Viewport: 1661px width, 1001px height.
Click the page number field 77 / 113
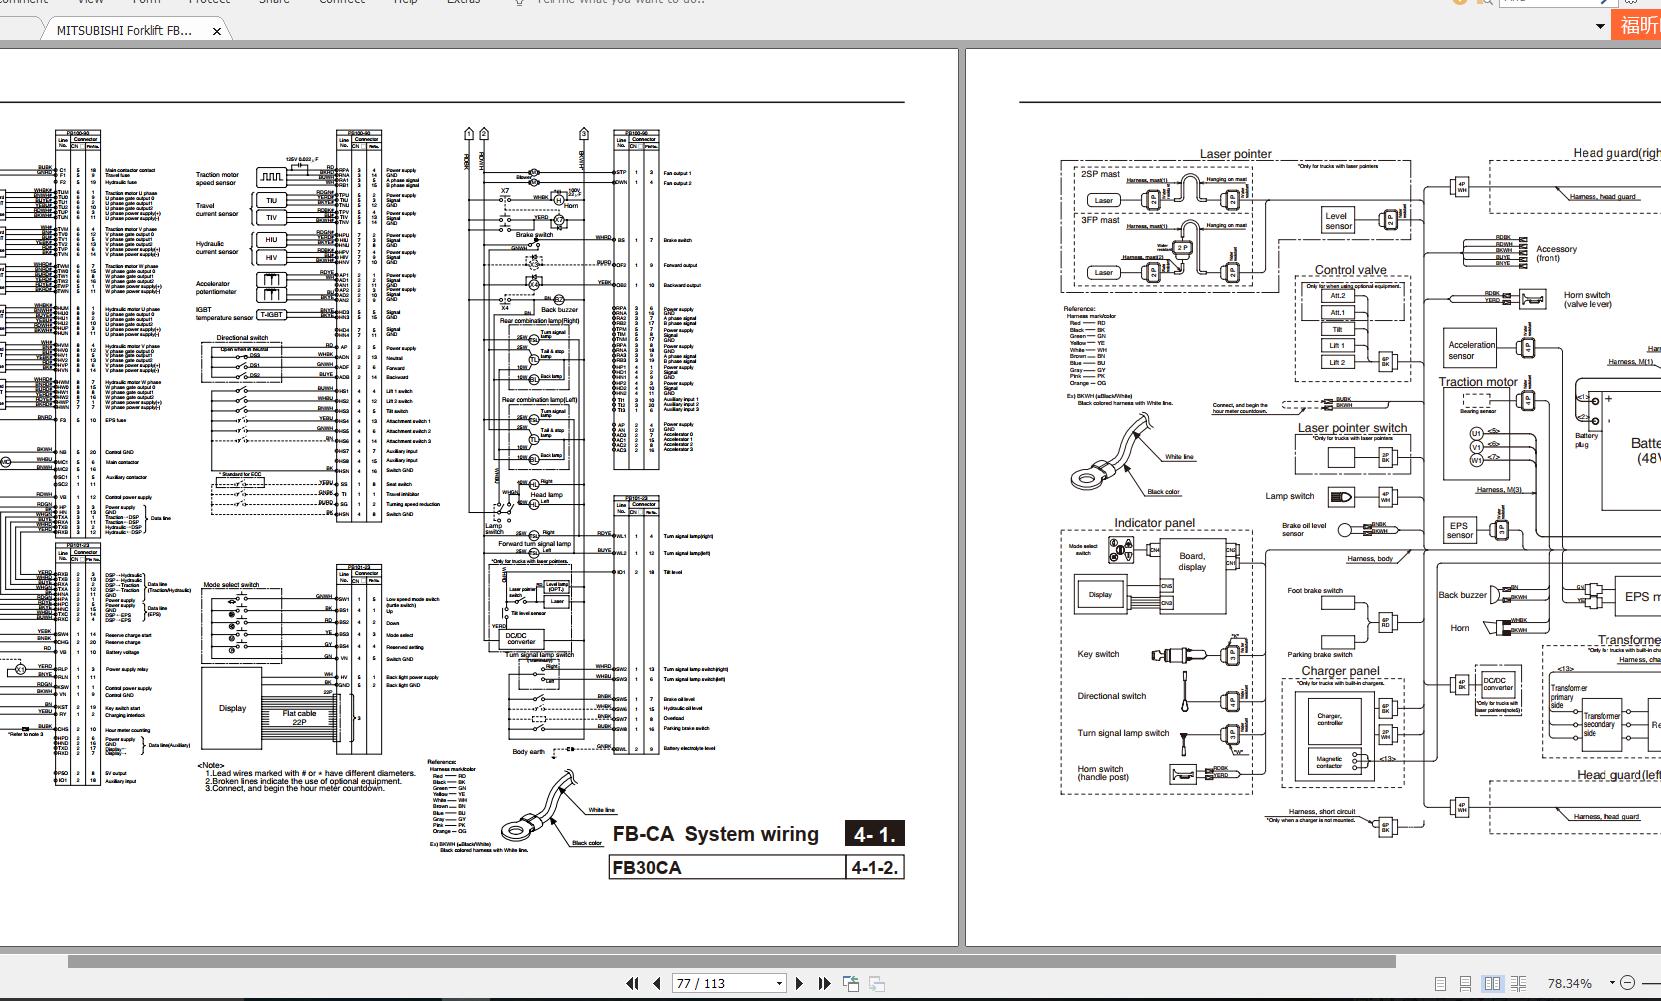pos(722,984)
